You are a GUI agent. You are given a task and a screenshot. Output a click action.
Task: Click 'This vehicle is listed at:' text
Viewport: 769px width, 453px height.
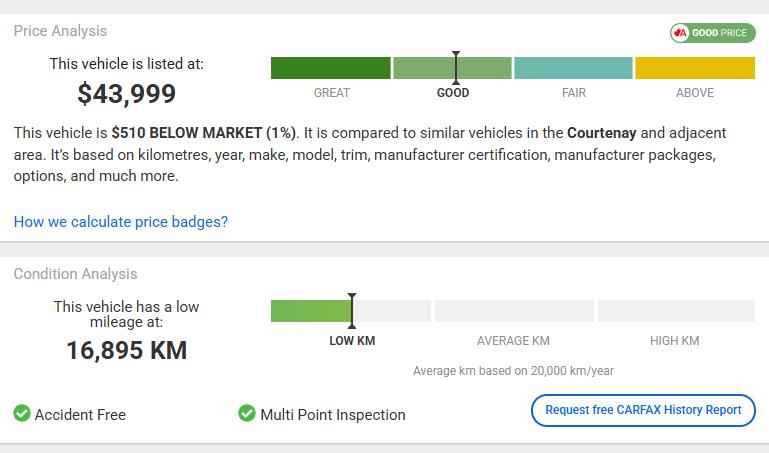tap(127, 64)
